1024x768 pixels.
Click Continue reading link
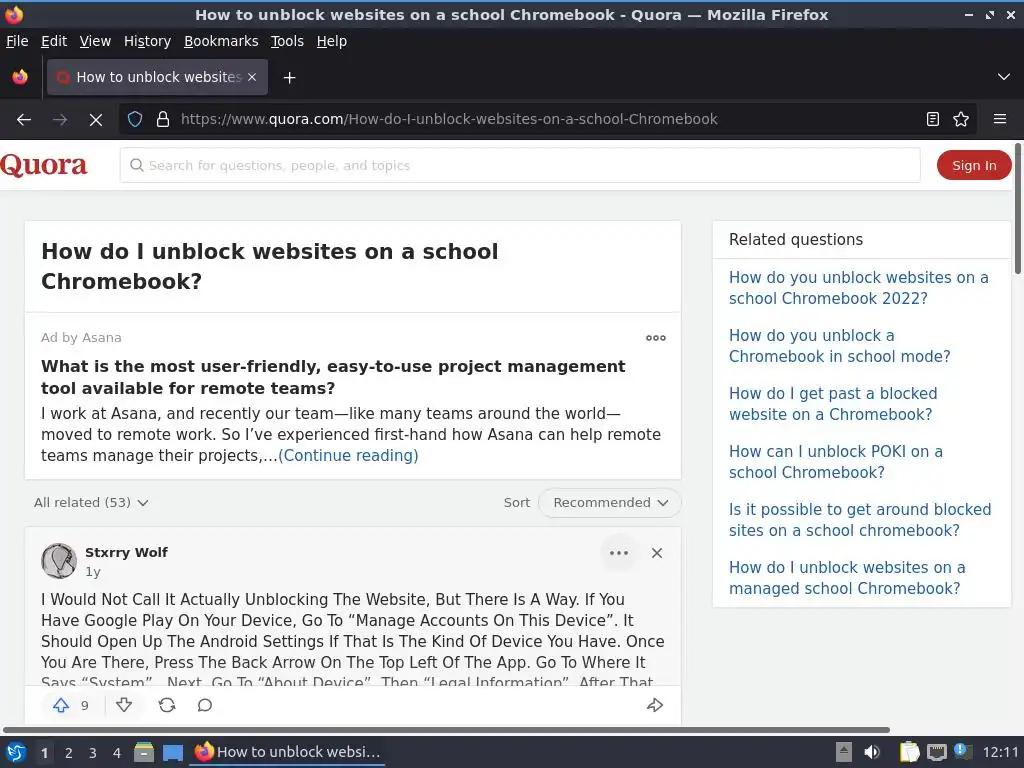349,455
